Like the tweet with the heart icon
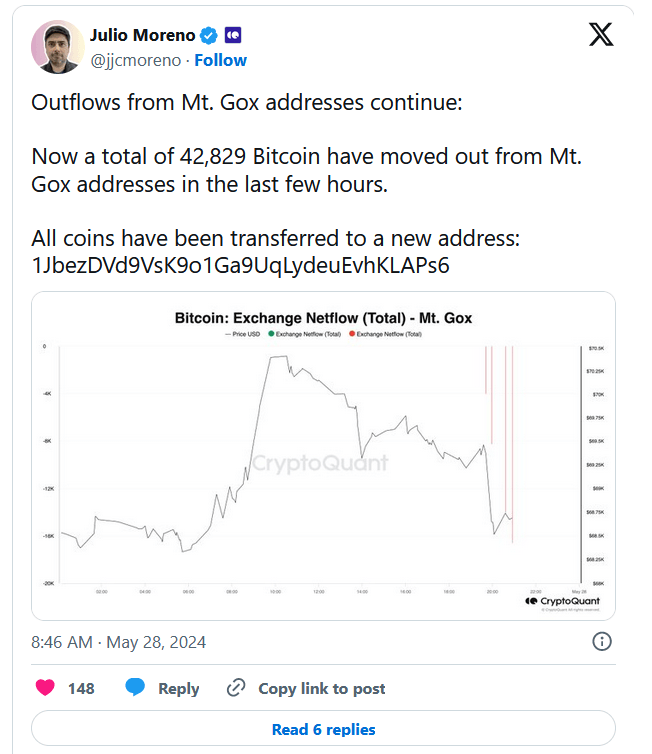 (46, 688)
